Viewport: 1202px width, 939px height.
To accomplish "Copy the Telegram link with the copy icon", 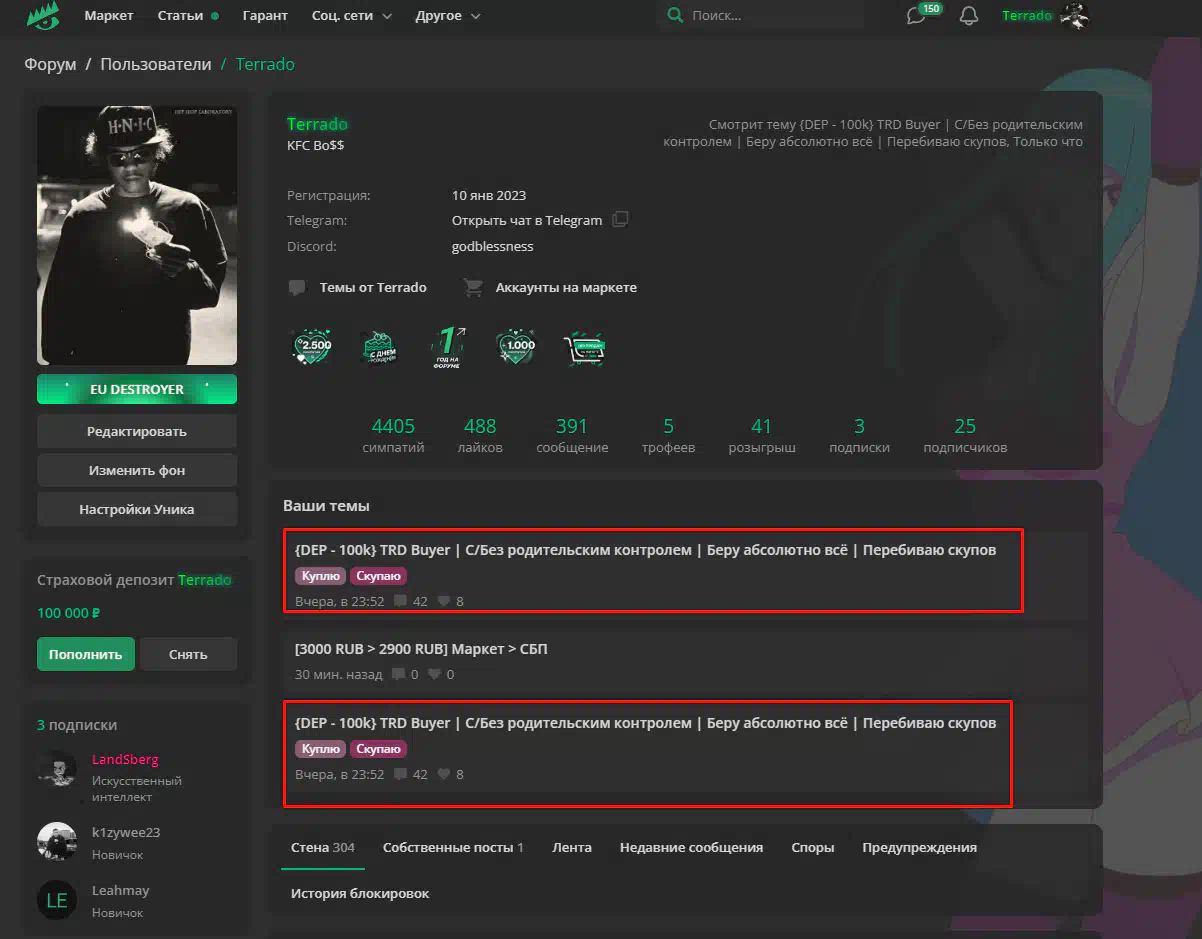I will coord(621,219).
